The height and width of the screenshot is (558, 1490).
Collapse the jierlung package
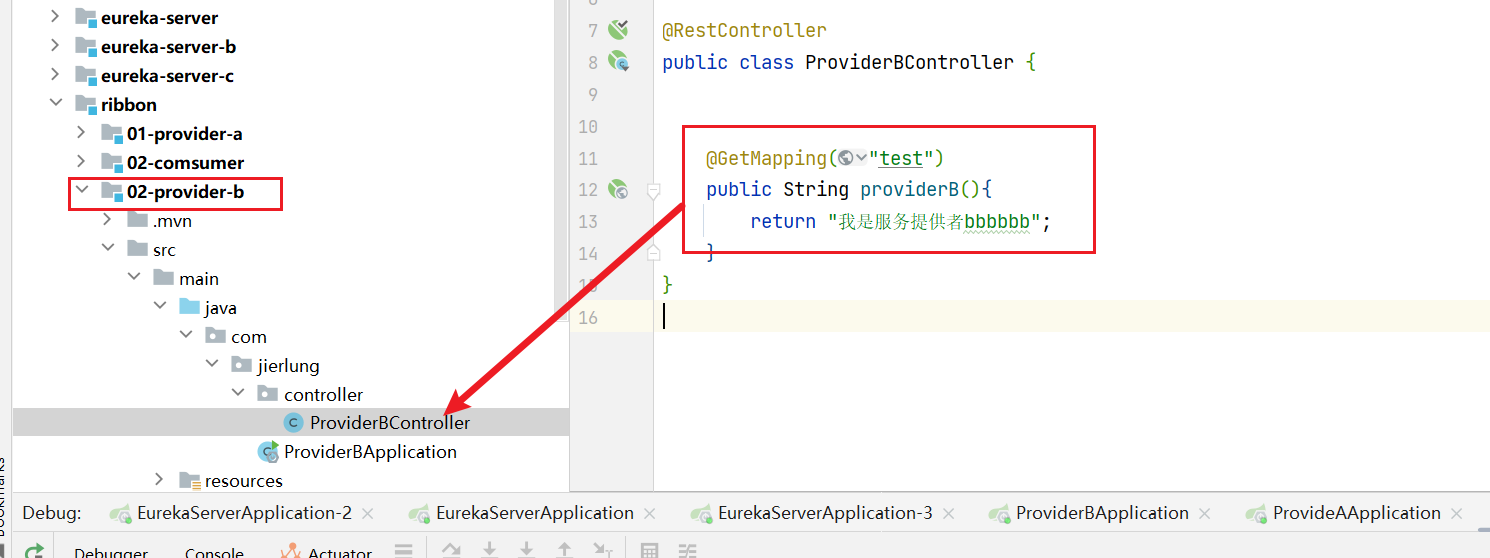[x=211, y=365]
